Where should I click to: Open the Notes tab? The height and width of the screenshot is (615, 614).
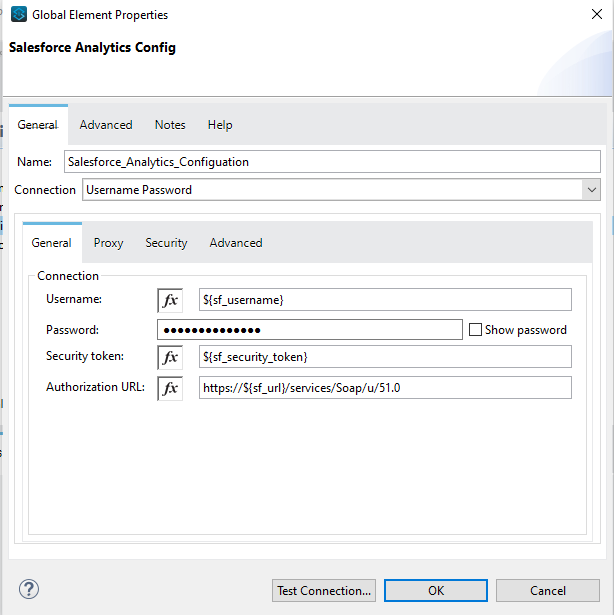[170, 125]
